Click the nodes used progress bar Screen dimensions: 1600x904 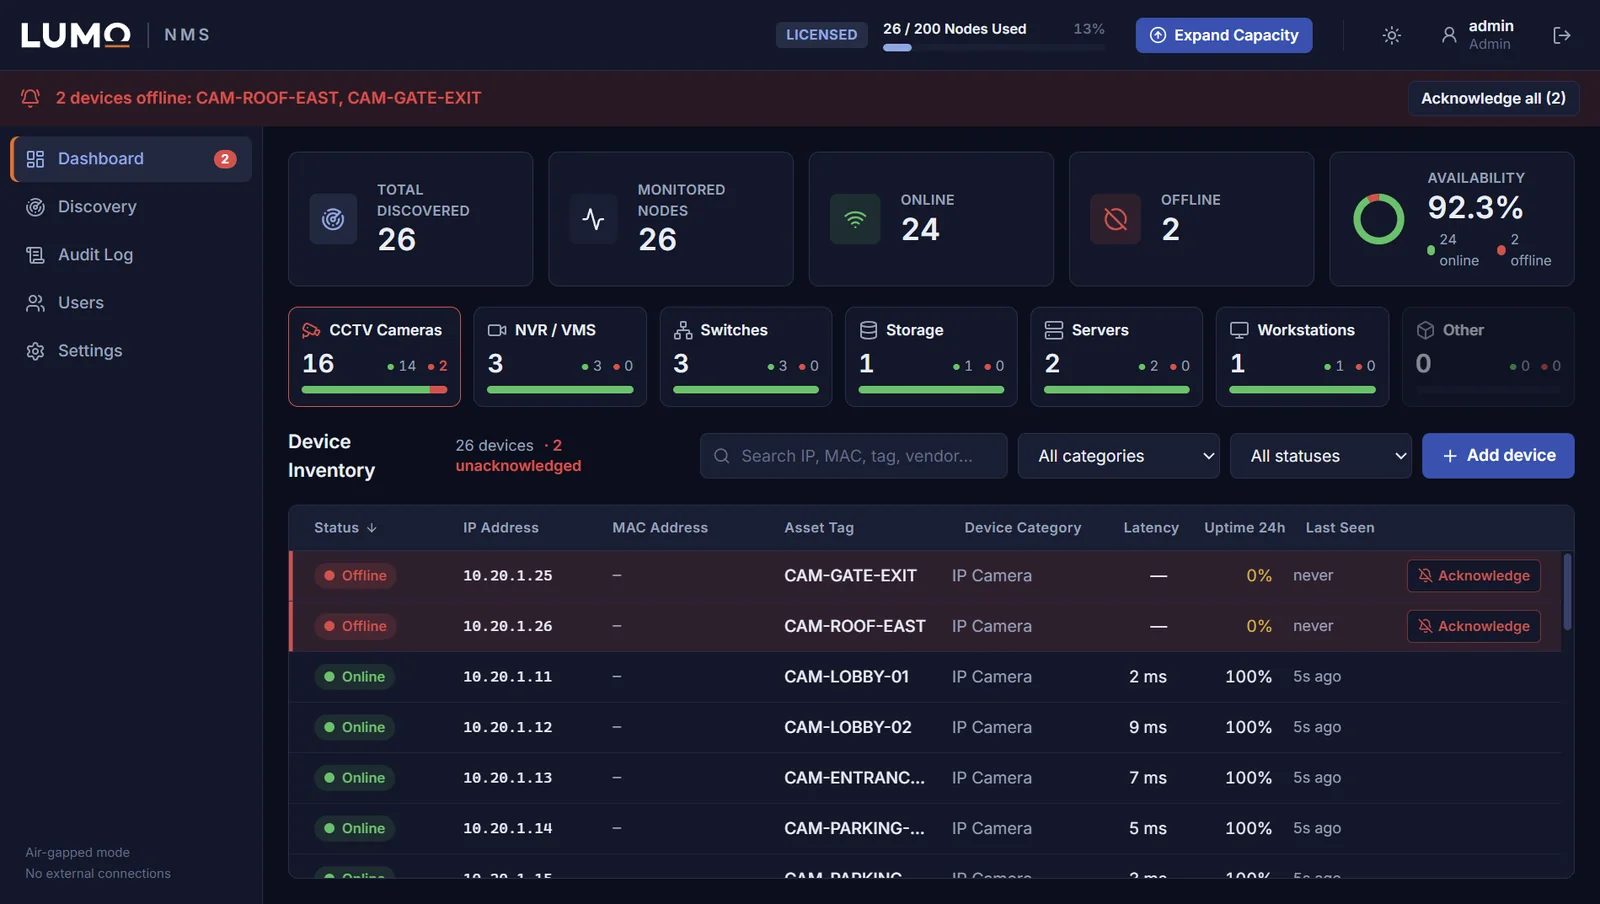[994, 47]
